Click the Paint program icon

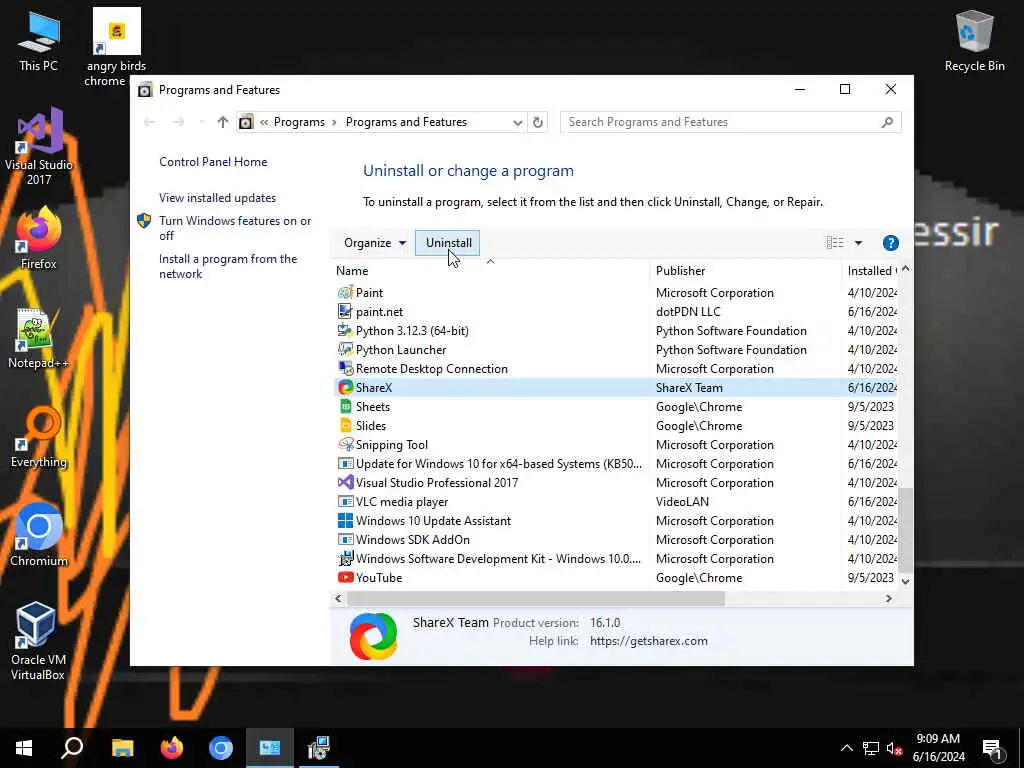point(345,293)
